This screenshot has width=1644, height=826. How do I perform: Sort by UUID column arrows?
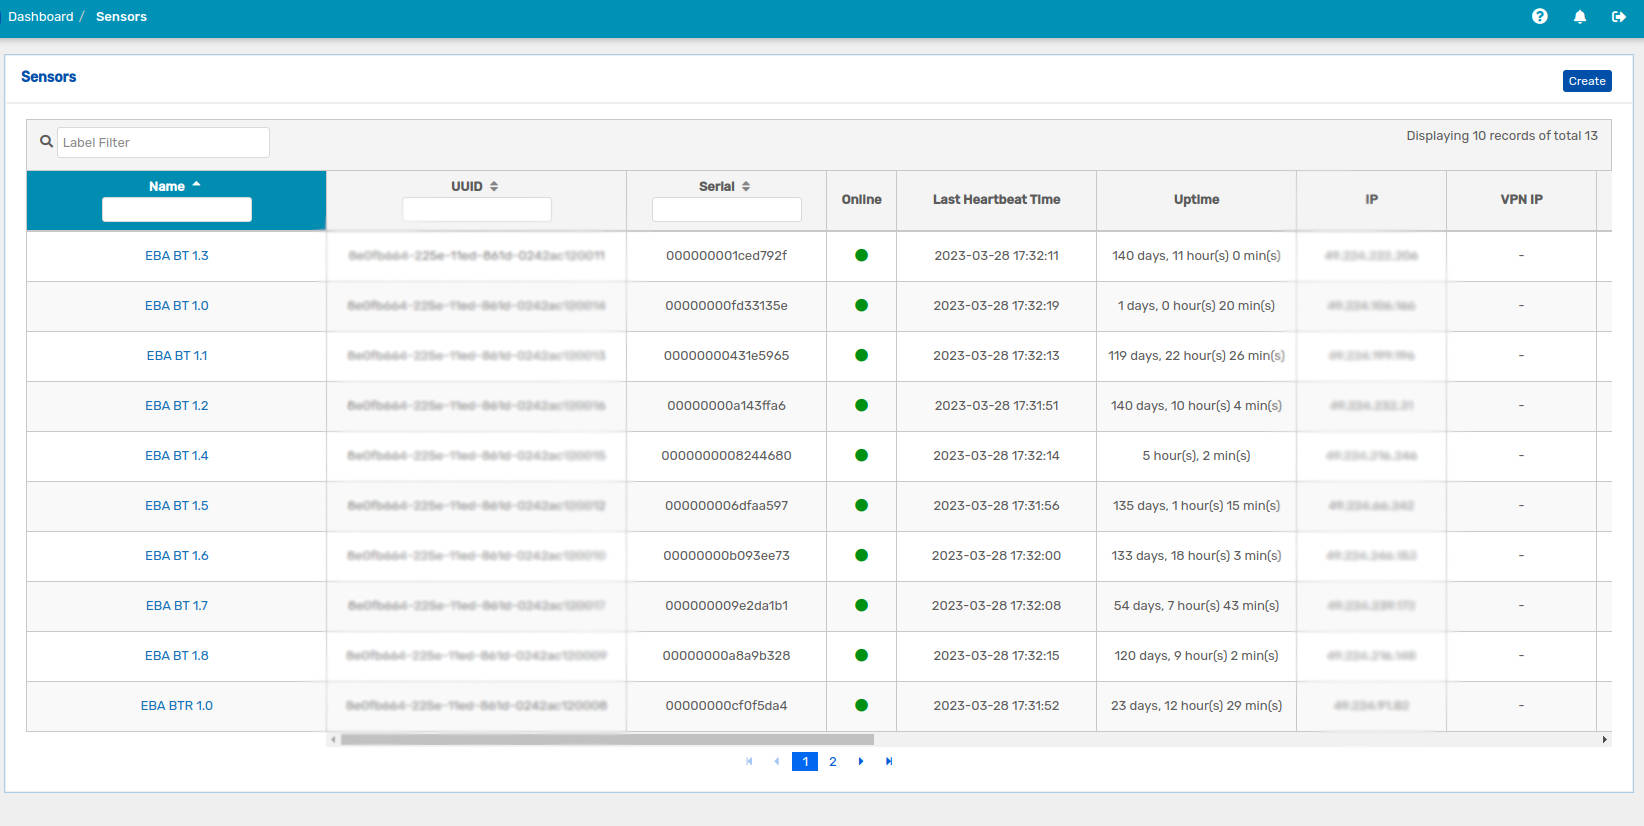494,186
